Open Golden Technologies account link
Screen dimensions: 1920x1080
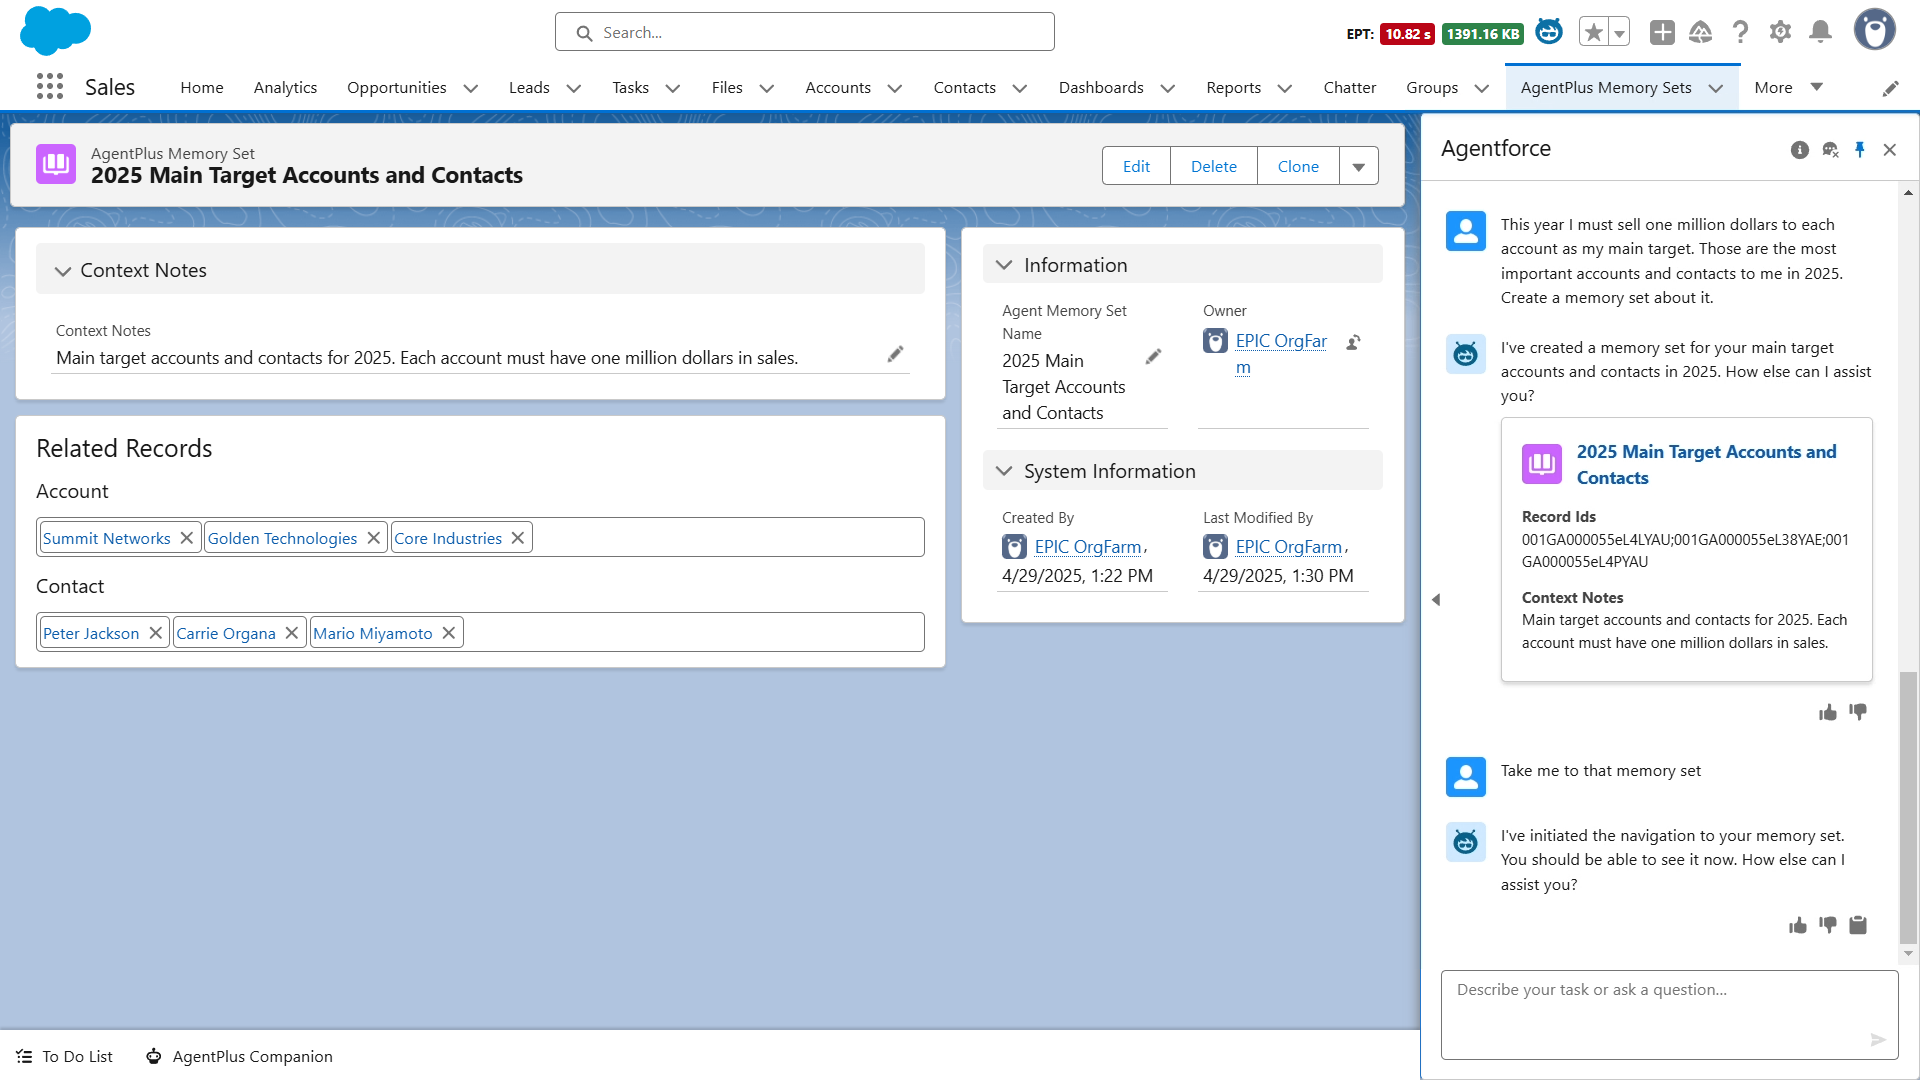click(282, 538)
